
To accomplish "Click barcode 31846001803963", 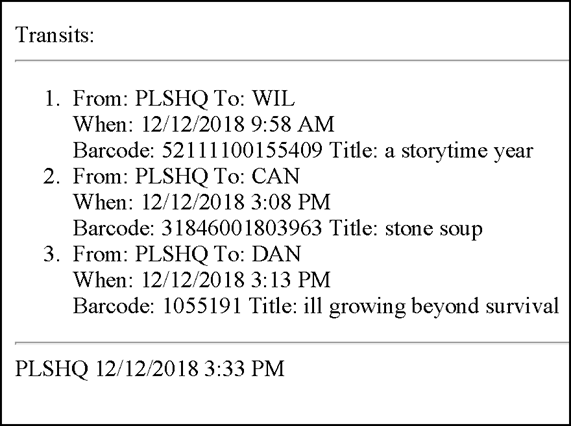I will tap(242, 228).
